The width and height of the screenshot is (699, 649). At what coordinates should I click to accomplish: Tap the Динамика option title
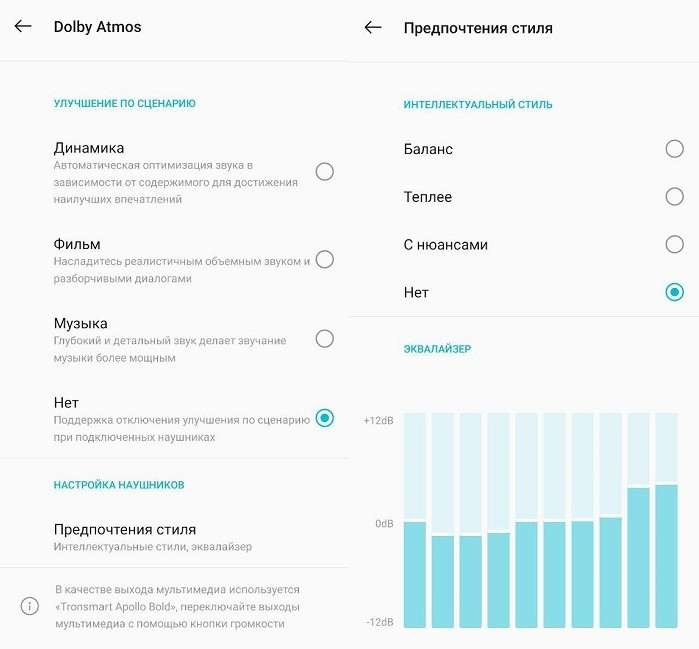pos(89,148)
